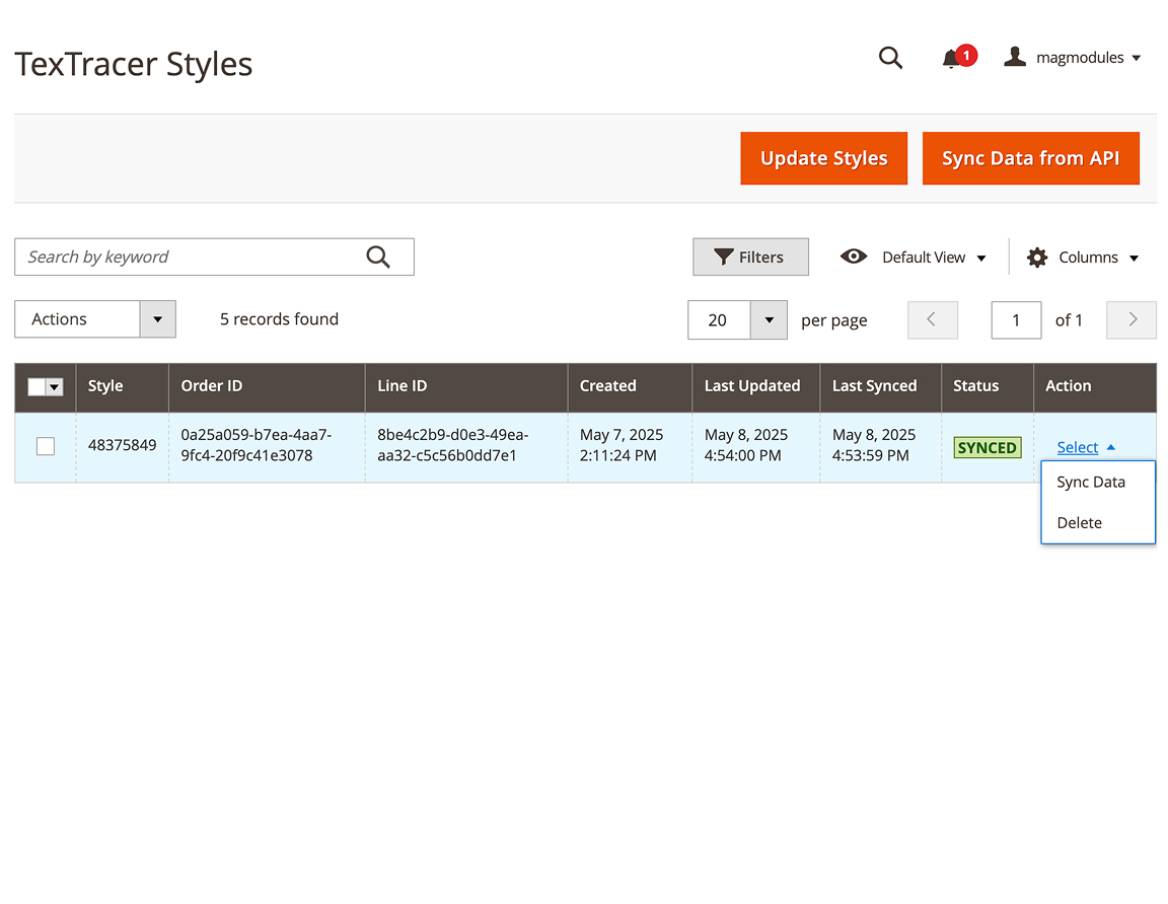Click the red notification count badge
Image resolution: width=1168 pixels, height=904 pixels.
tap(966, 55)
